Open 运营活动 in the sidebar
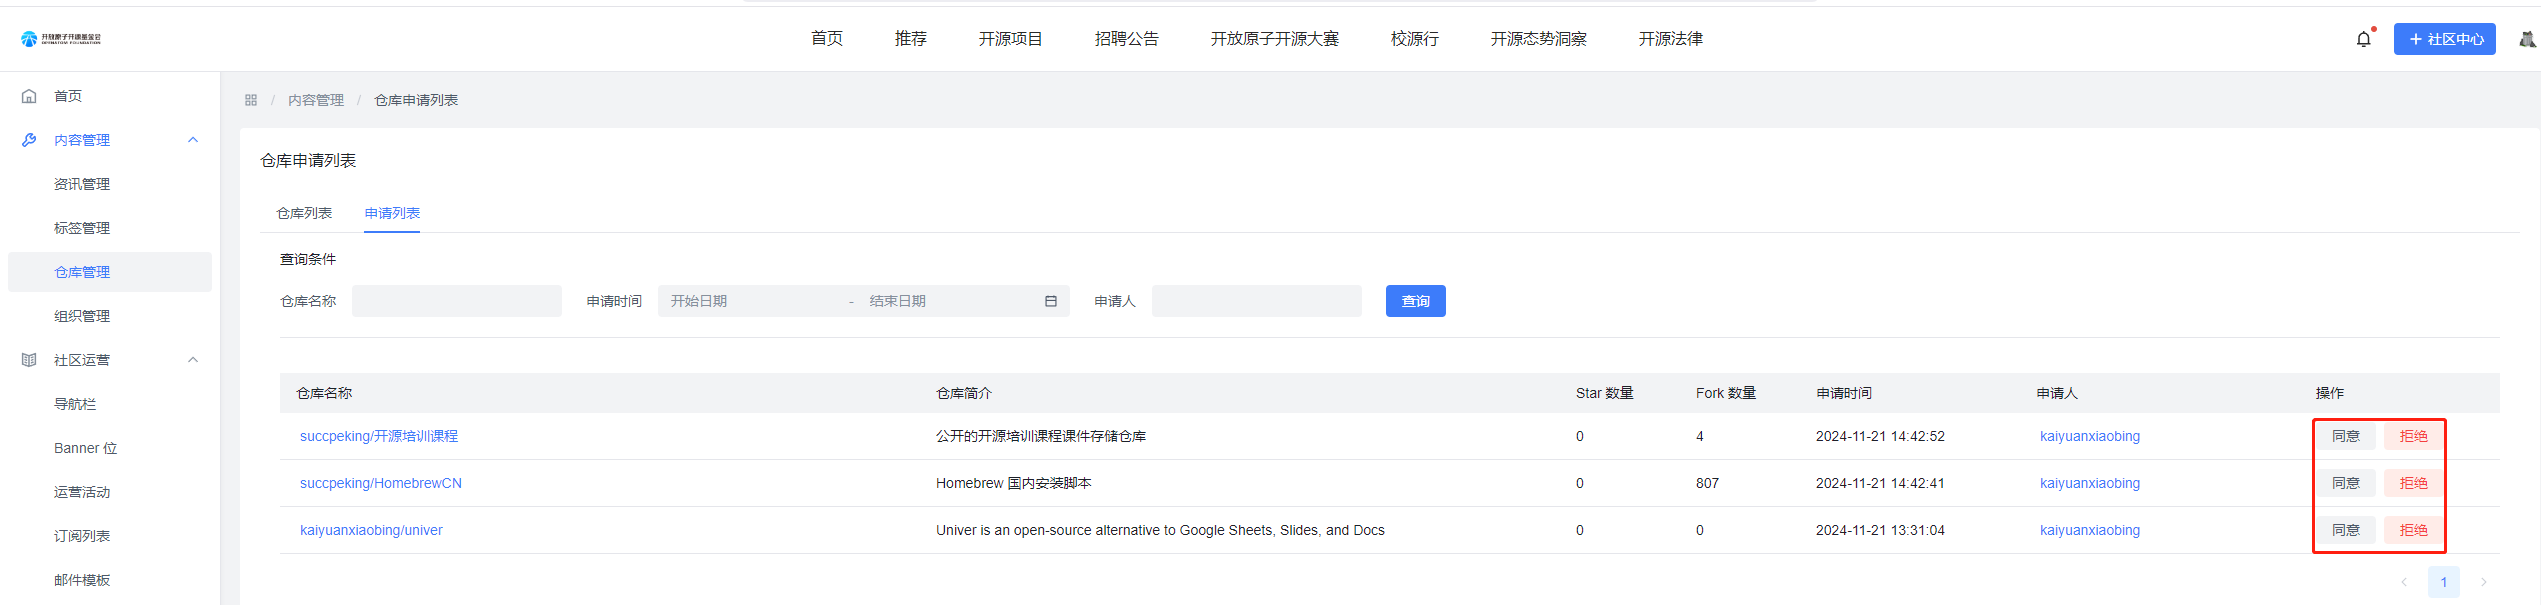Image resolution: width=2541 pixels, height=605 pixels. (x=82, y=492)
